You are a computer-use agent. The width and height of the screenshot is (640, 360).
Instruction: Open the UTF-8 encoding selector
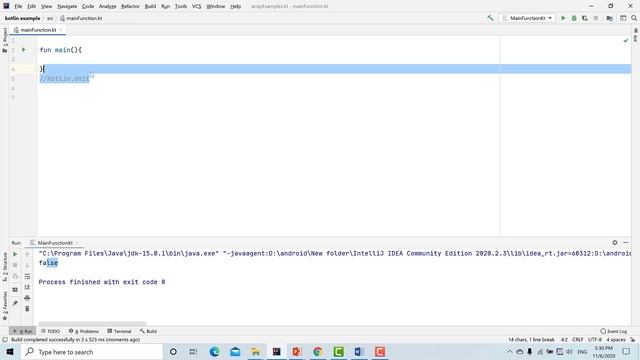click(595, 340)
